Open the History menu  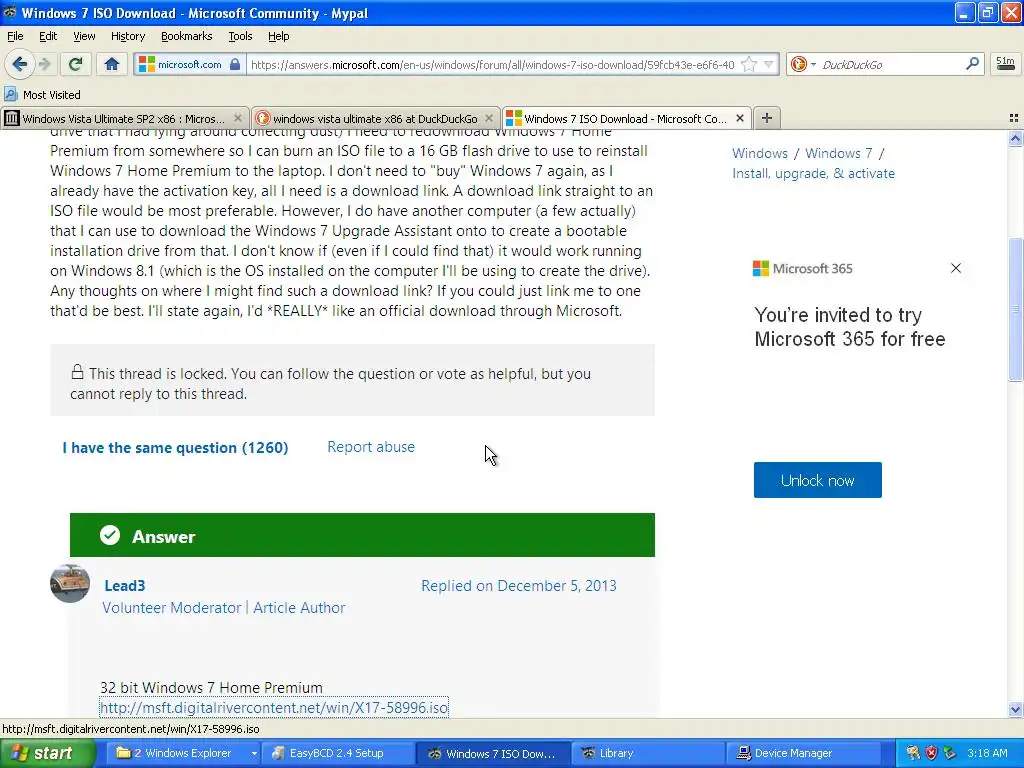(127, 36)
